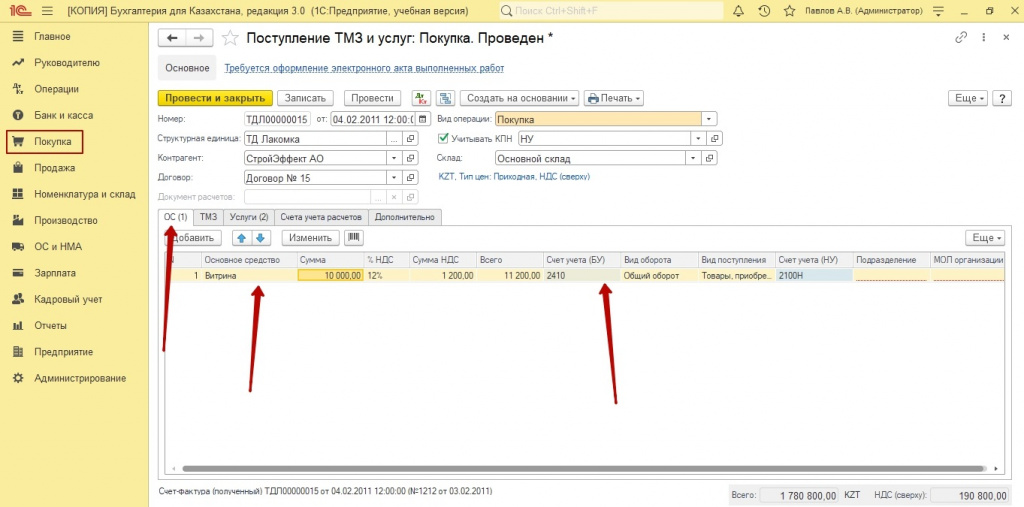Expand the Контрагент dropdown list
Screen dimensions: 1024x507
coord(394,158)
